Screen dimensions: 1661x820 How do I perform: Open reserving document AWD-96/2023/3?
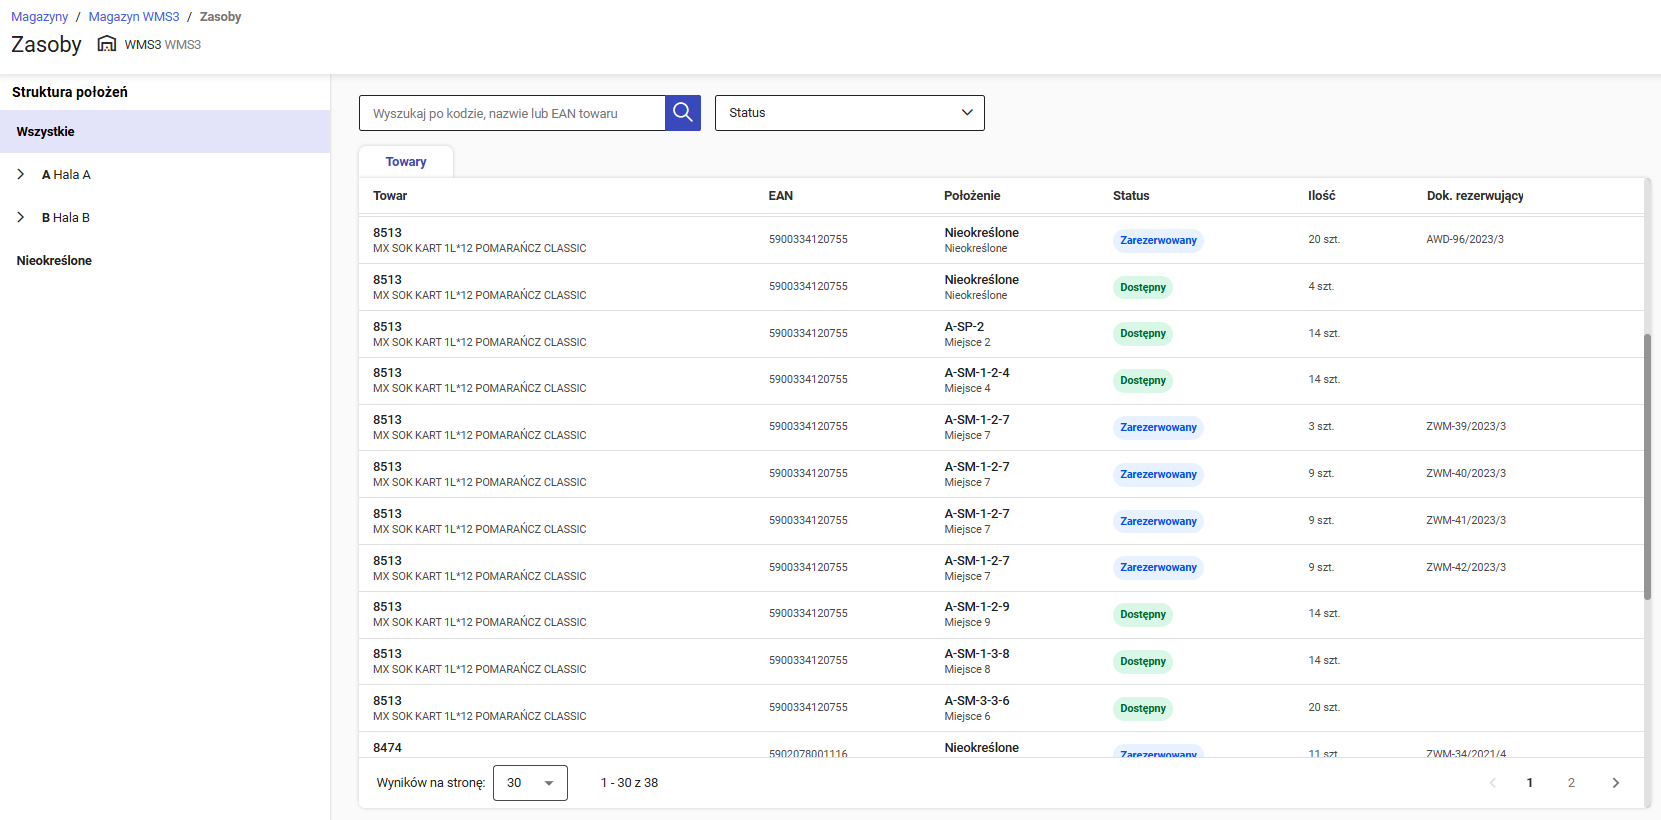coord(1464,240)
